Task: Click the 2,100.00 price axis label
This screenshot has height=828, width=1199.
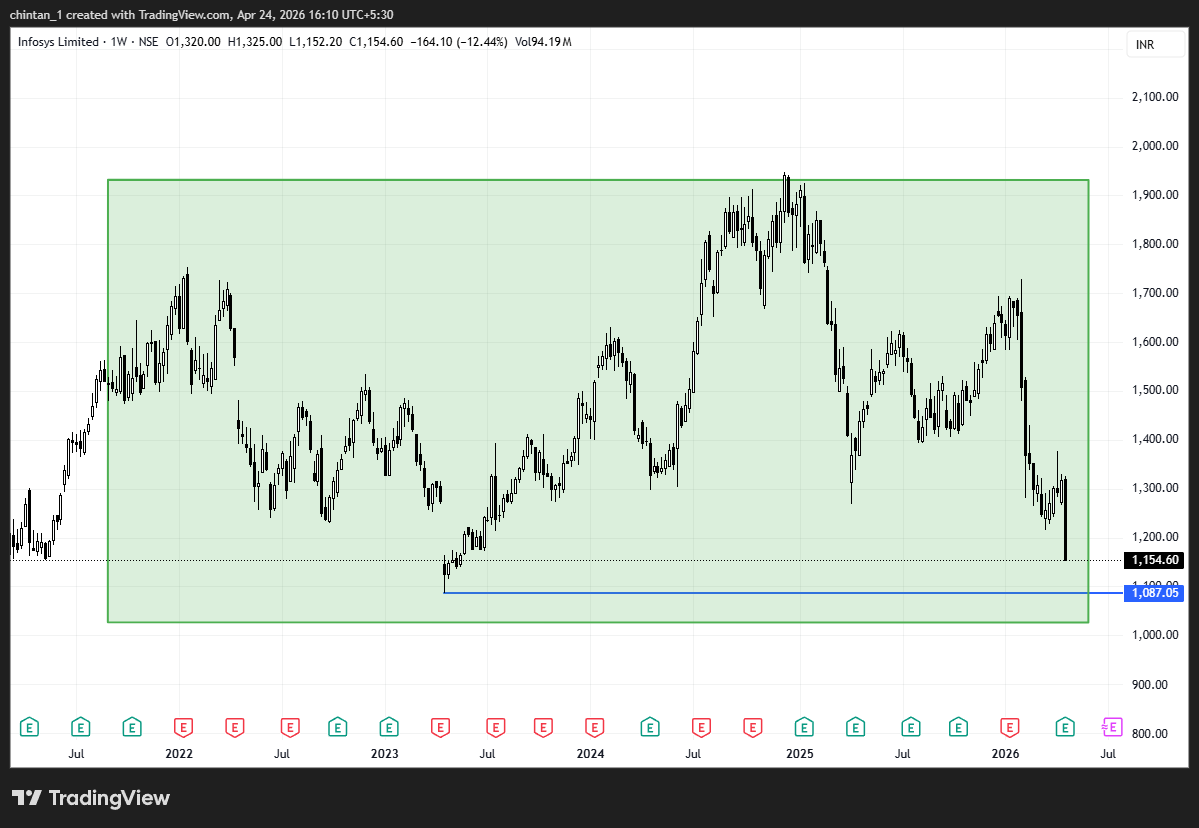Action: pos(1155,97)
